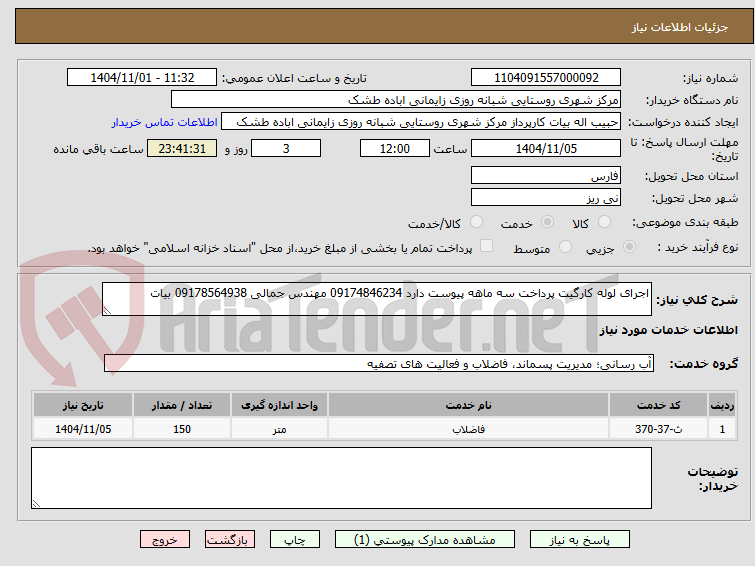Click the استان محل تحویل field فارس

[546, 175]
